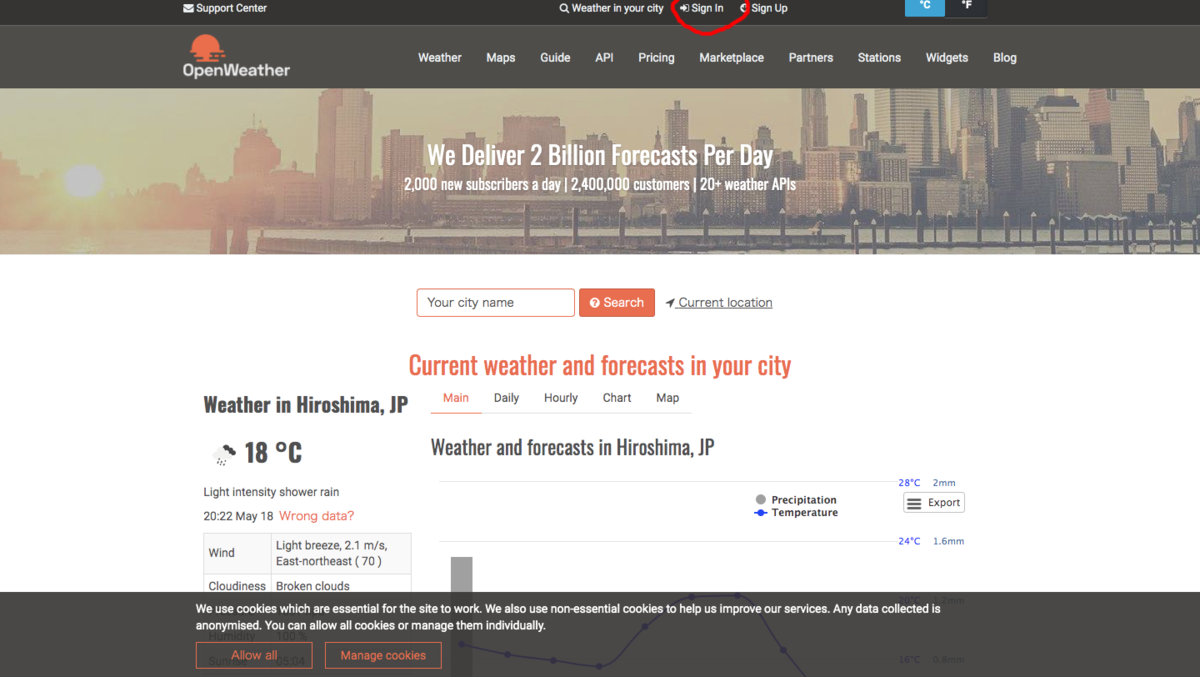This screenshot has height=677, width=1200.
Task: Click the Manage cookies button
Action: (383, 656)
